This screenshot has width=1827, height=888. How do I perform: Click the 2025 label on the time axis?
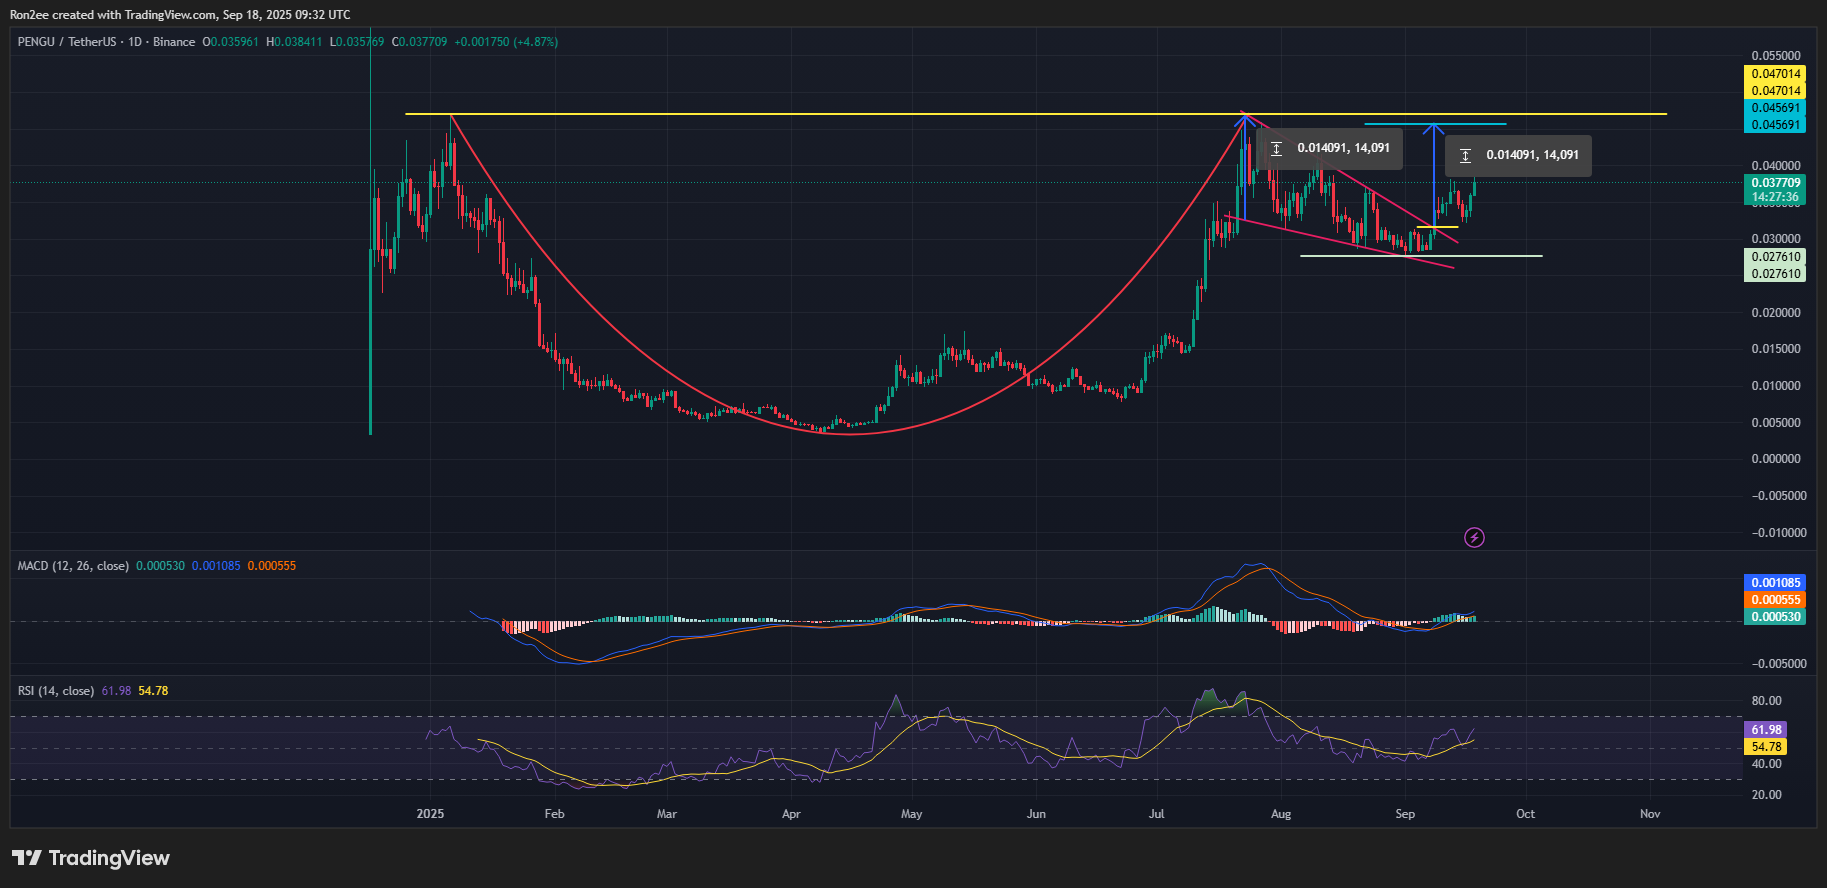pyautogui.click(x=430, y=814)
